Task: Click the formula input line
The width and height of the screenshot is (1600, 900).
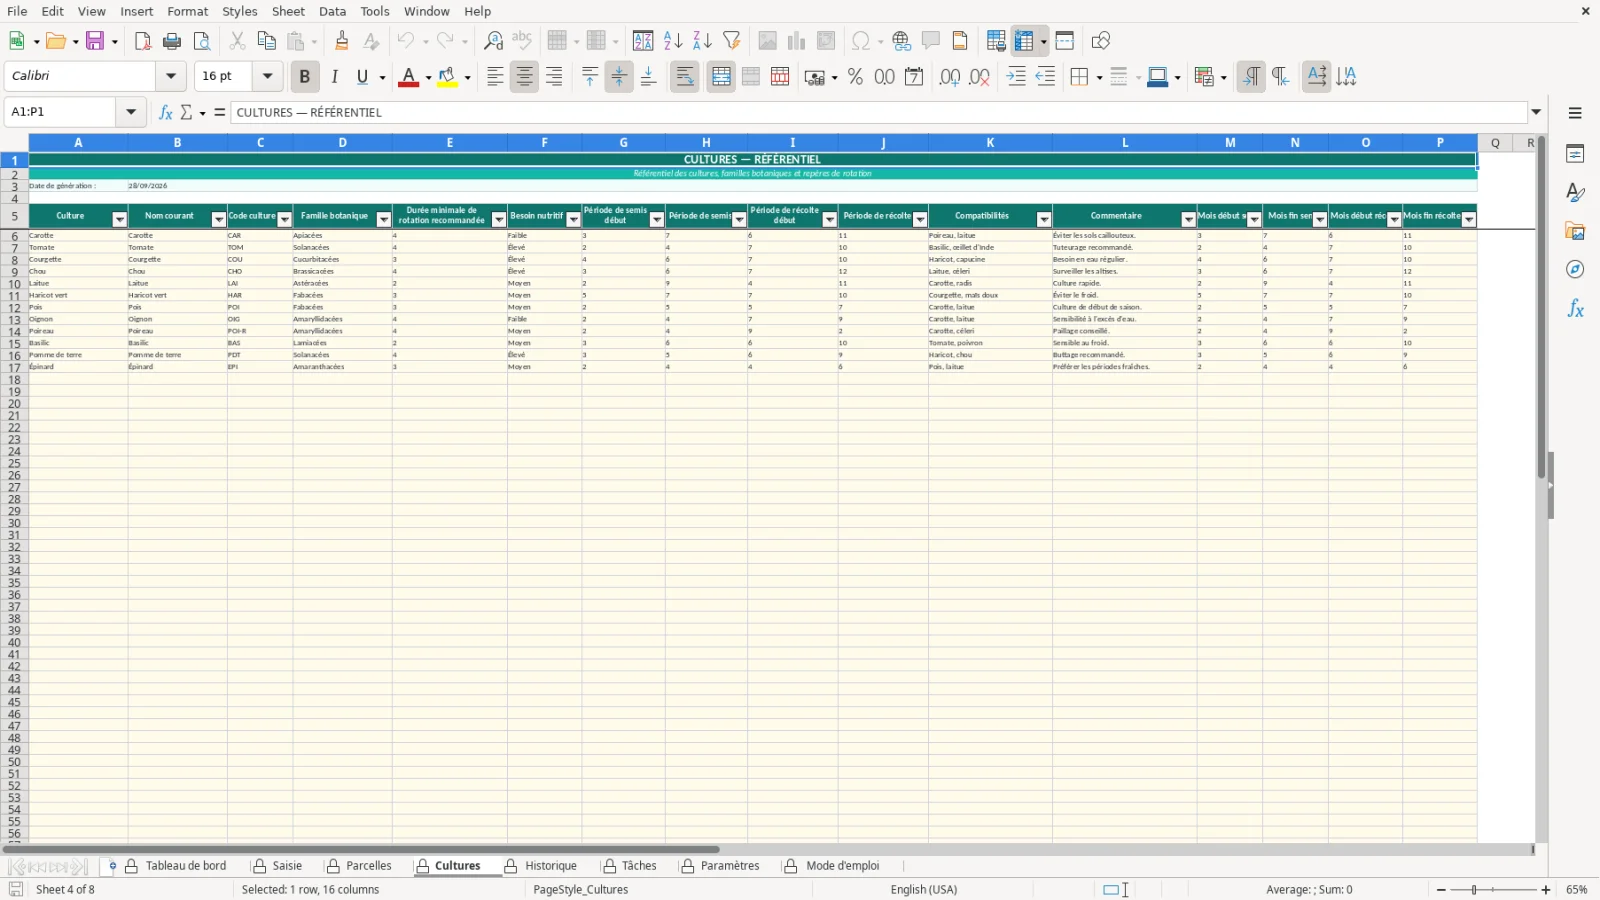Action: click(x=879, y=112)
